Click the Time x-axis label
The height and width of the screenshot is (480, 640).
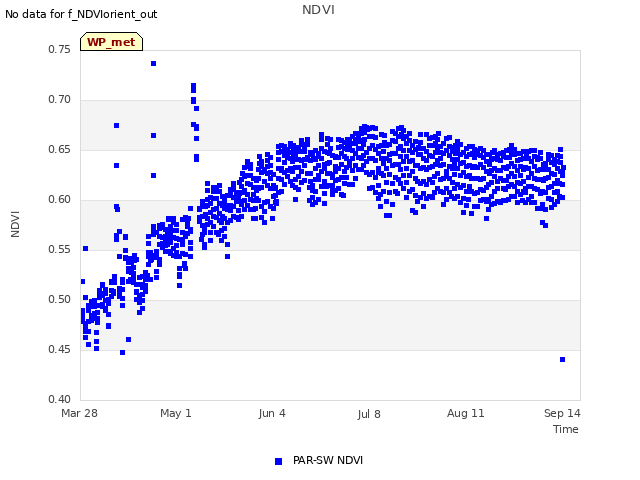point(566,429)
